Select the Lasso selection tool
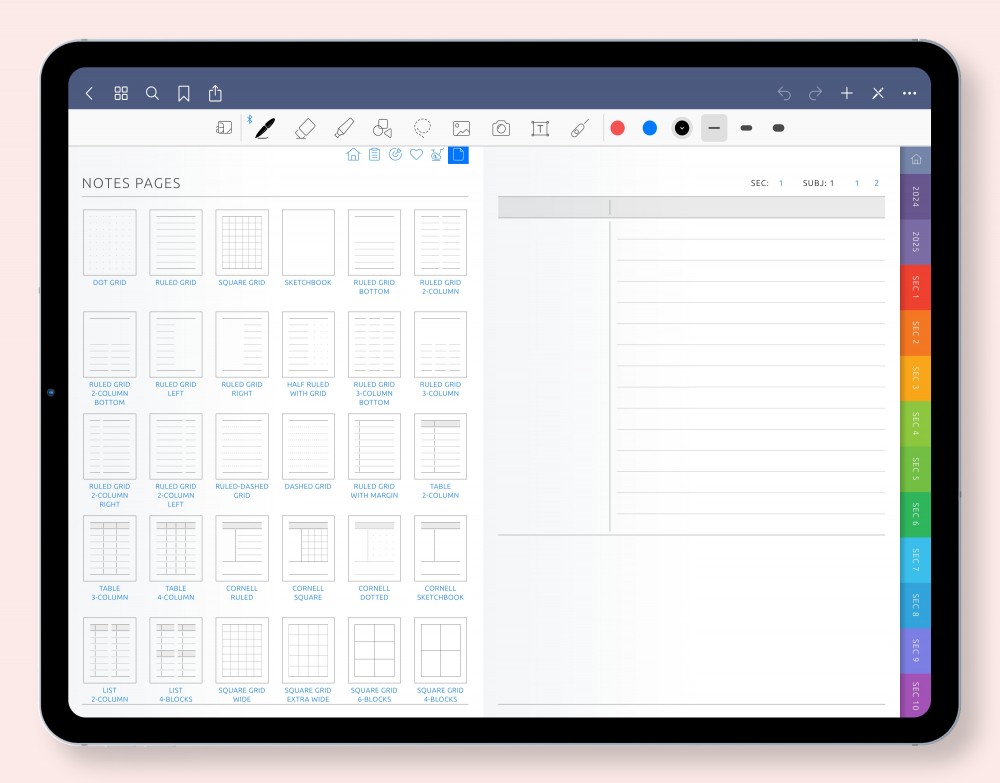Viewport: 1000px width, 783px height. [422, 128]
